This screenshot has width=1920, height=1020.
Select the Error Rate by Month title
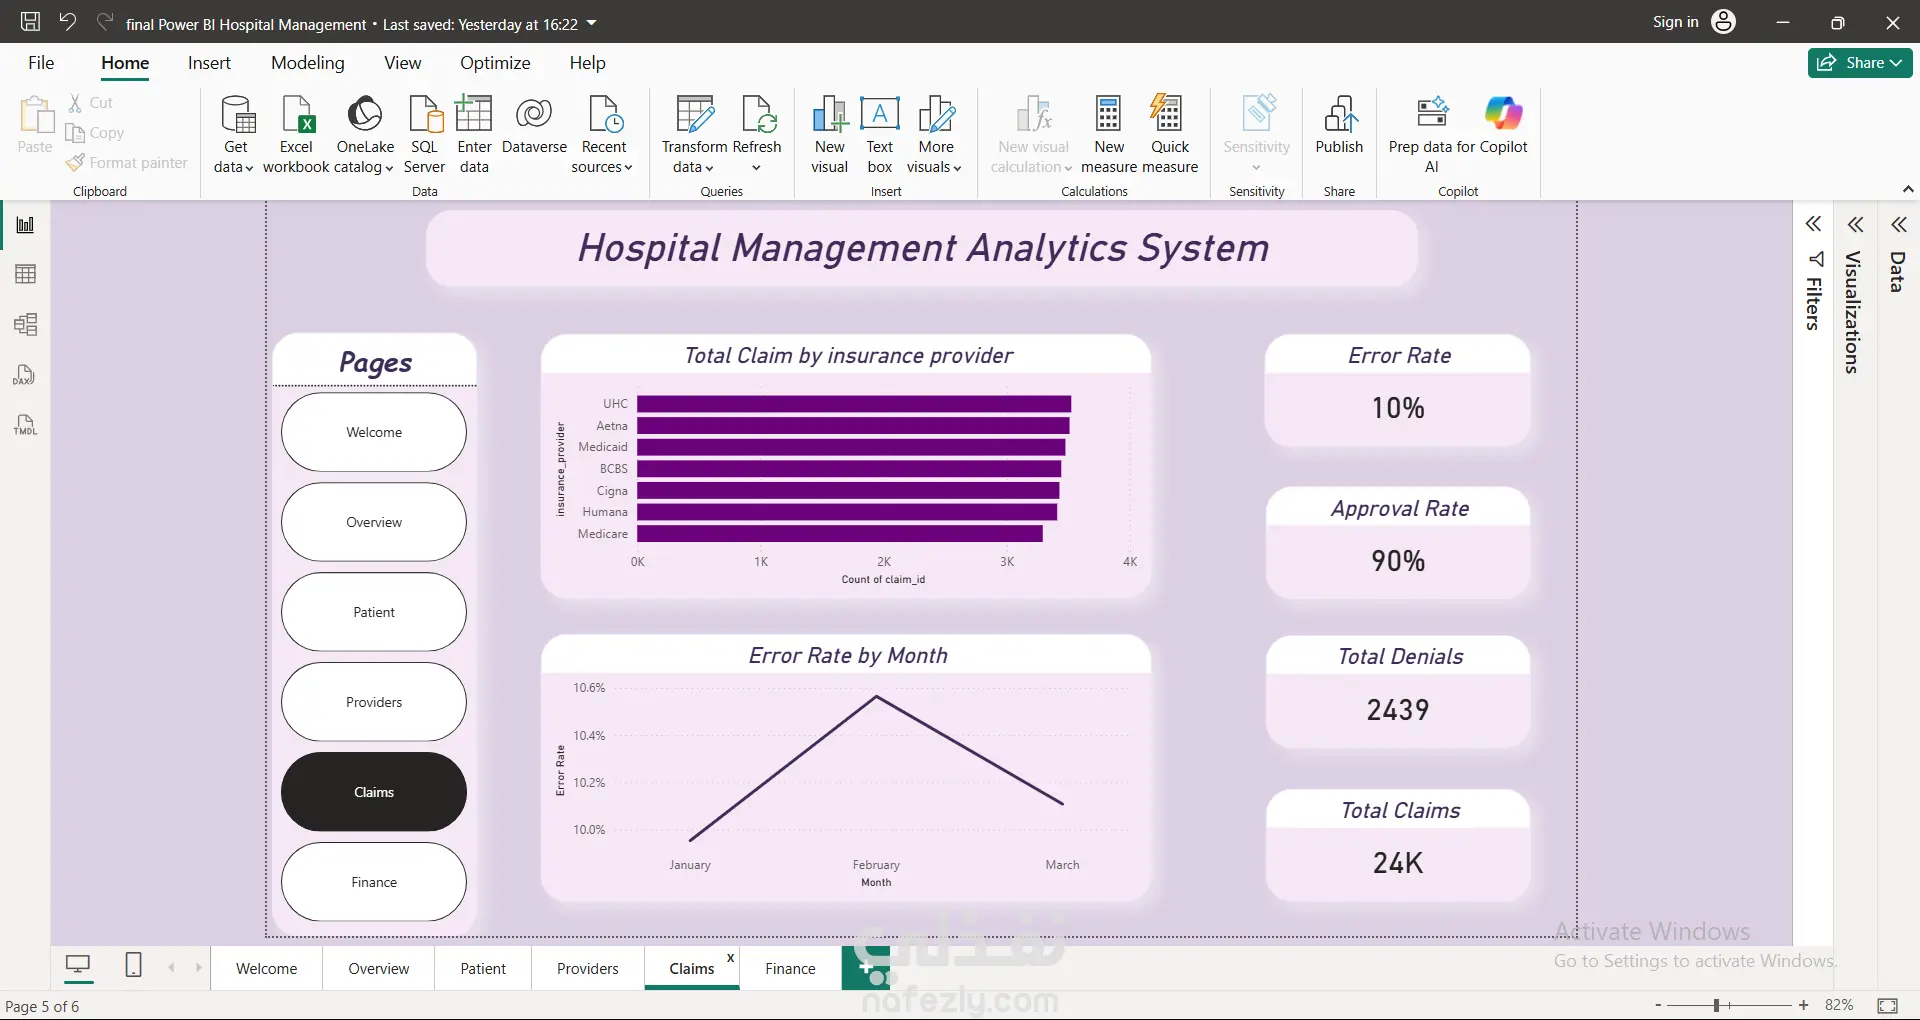pos(848,655)
